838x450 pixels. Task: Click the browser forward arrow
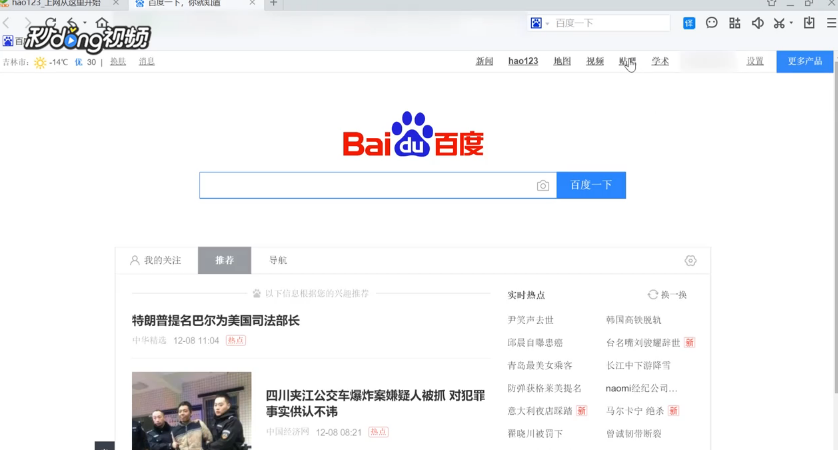tap(27, 23)
